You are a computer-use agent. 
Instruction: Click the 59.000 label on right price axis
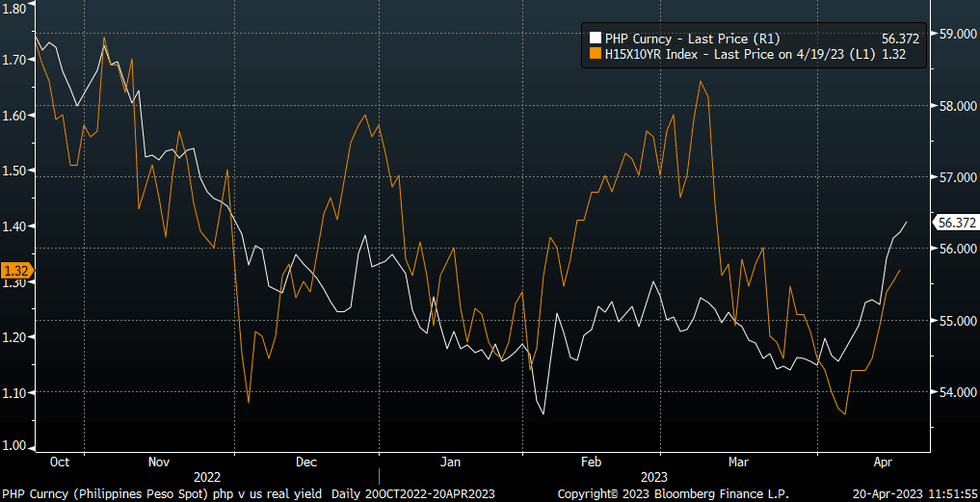point(956,34)
